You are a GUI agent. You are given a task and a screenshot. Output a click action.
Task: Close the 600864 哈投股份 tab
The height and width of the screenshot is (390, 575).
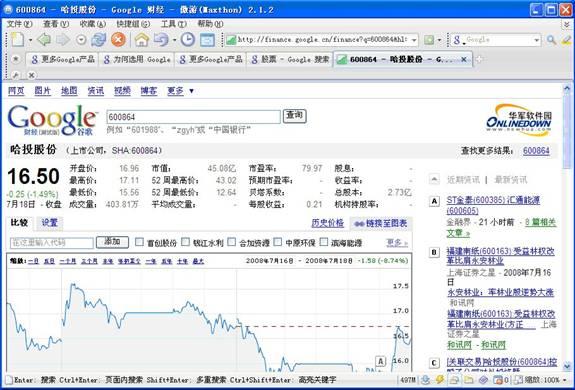[x=464, y=59]
